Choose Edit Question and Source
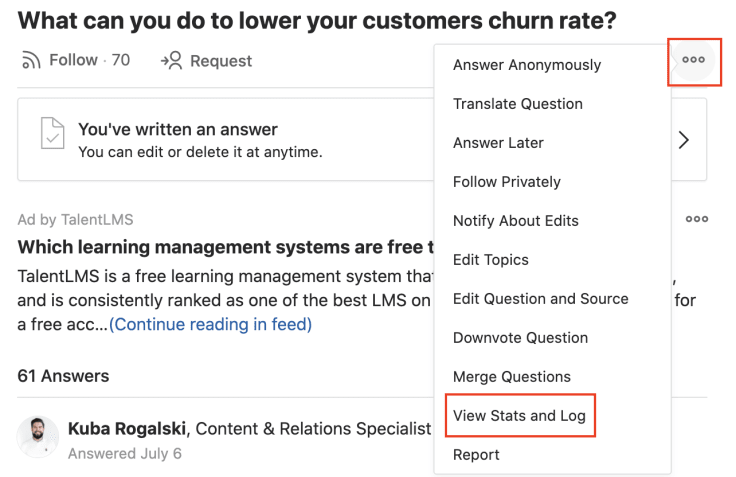 click(540, 299)
